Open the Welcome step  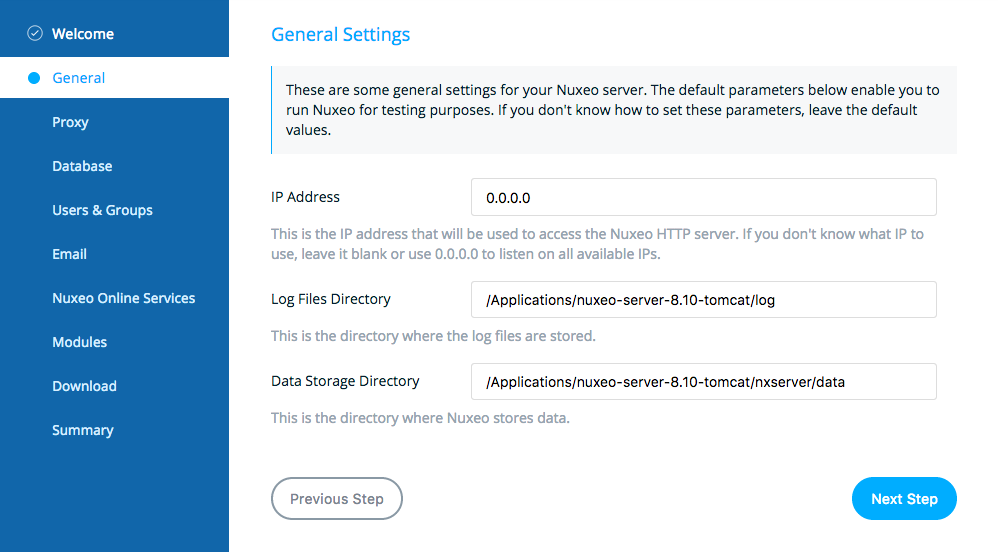tap(83, 34)
